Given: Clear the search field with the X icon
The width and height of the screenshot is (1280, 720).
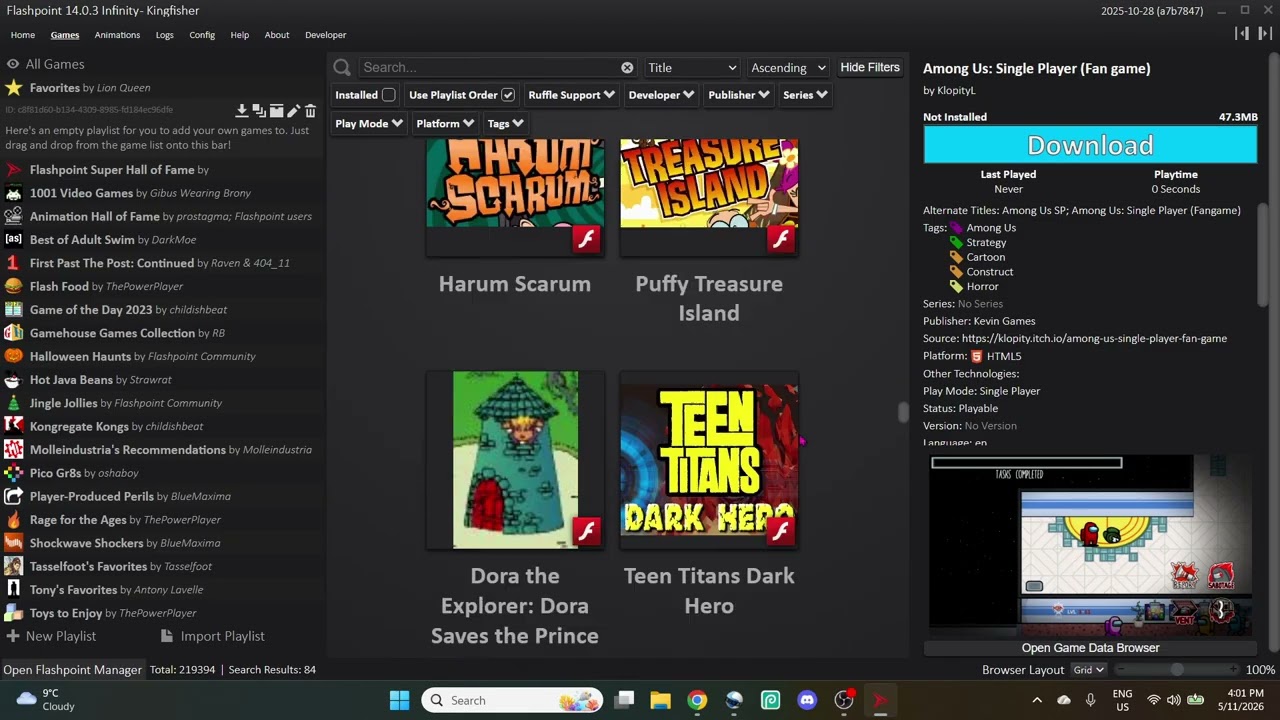Looking at the screenshot, I should (627, 68).
